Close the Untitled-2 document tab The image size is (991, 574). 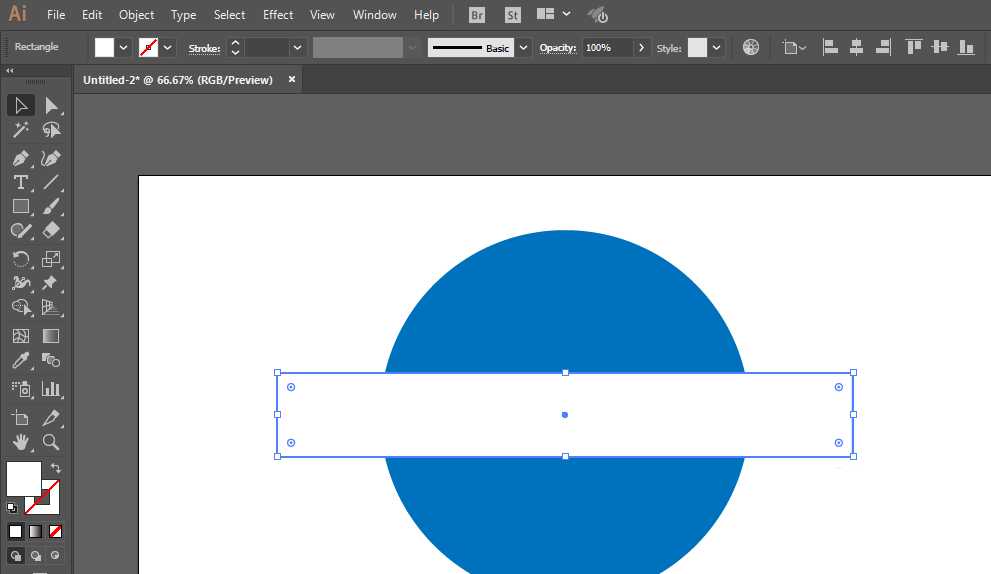click(x=292, y=80)
